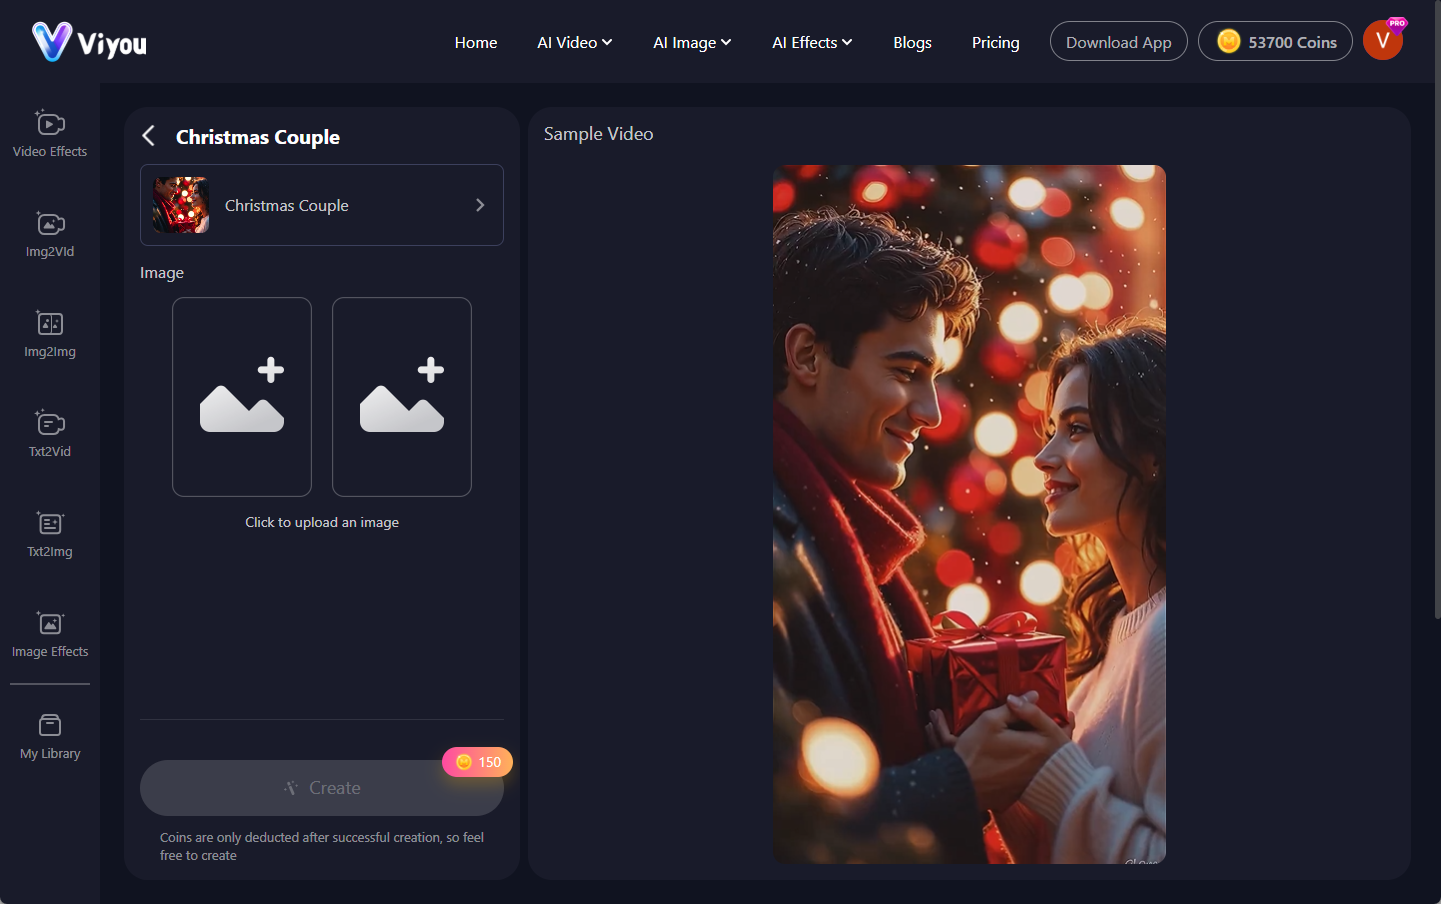
Task: Open My Library in the sidebar
Action: point(50,736)
